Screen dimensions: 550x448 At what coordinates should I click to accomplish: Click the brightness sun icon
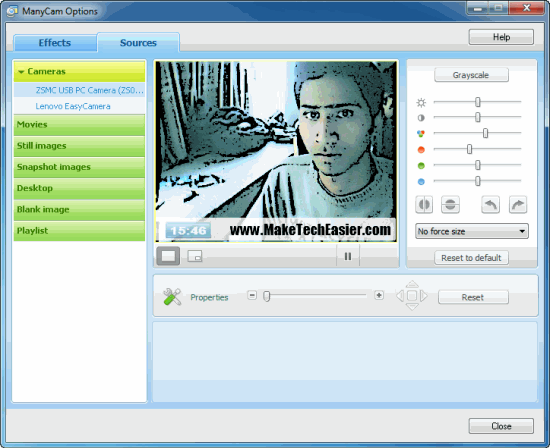421,102
